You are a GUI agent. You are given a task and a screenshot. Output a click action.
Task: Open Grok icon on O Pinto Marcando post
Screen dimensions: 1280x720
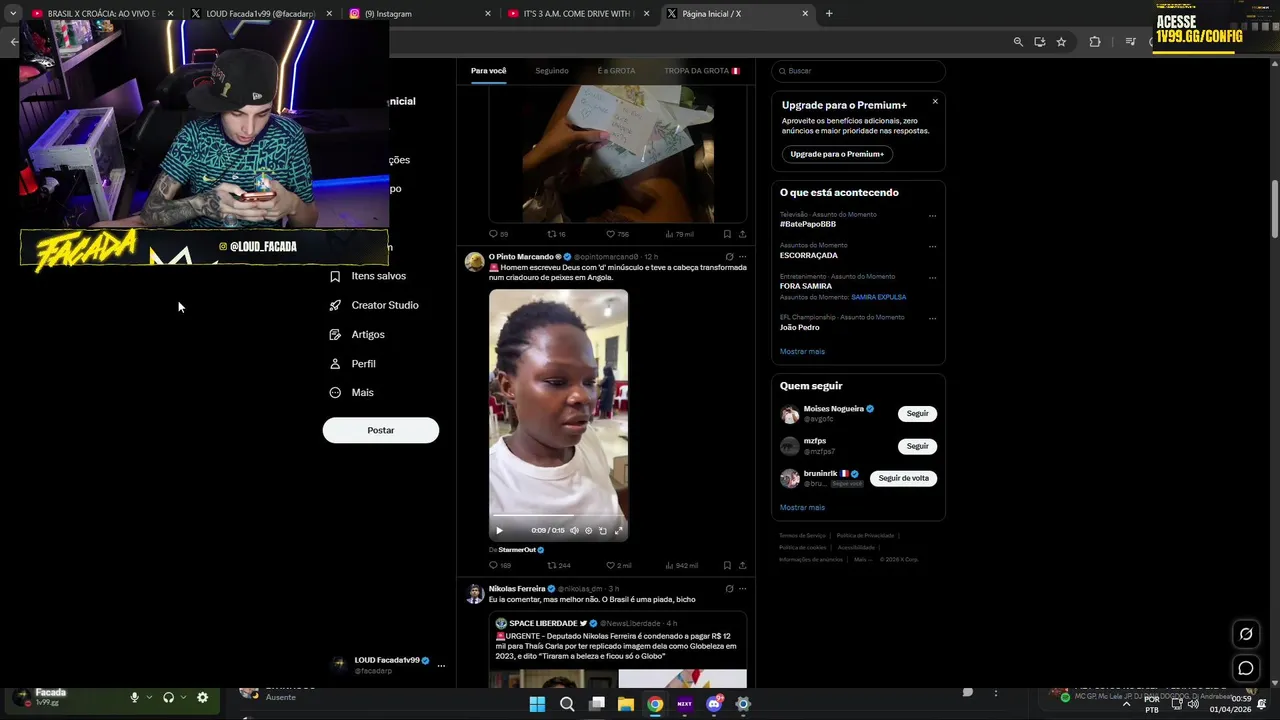[x=729, y=257]
